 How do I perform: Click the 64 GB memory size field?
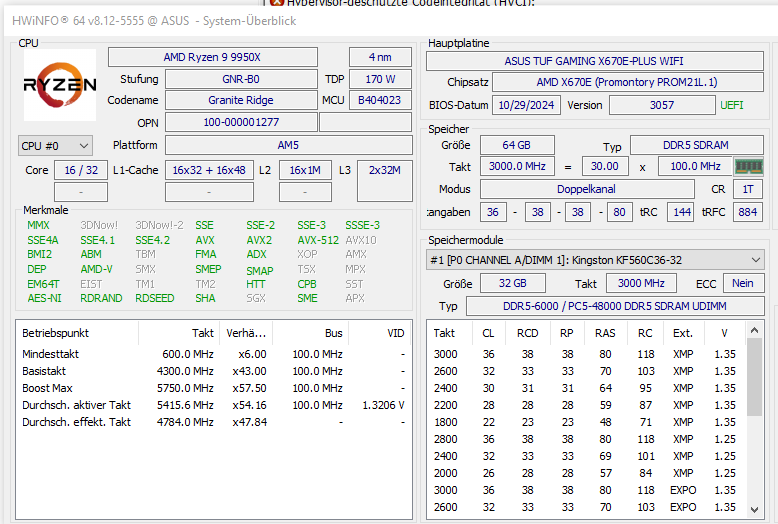517,145
